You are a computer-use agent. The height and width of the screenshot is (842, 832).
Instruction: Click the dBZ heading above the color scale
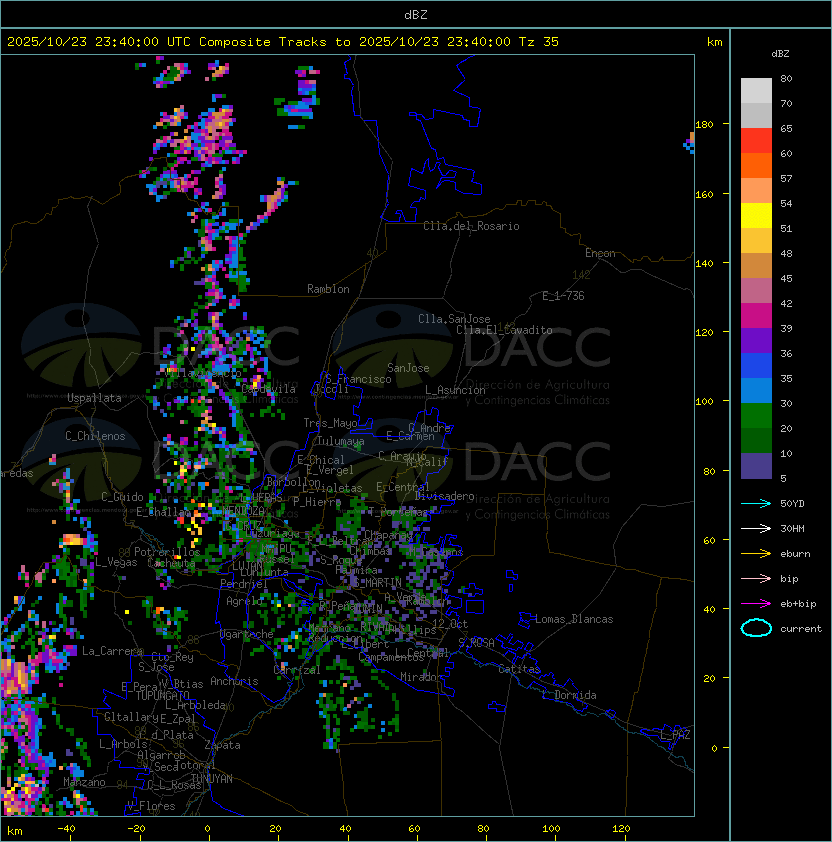coord(780,54)
